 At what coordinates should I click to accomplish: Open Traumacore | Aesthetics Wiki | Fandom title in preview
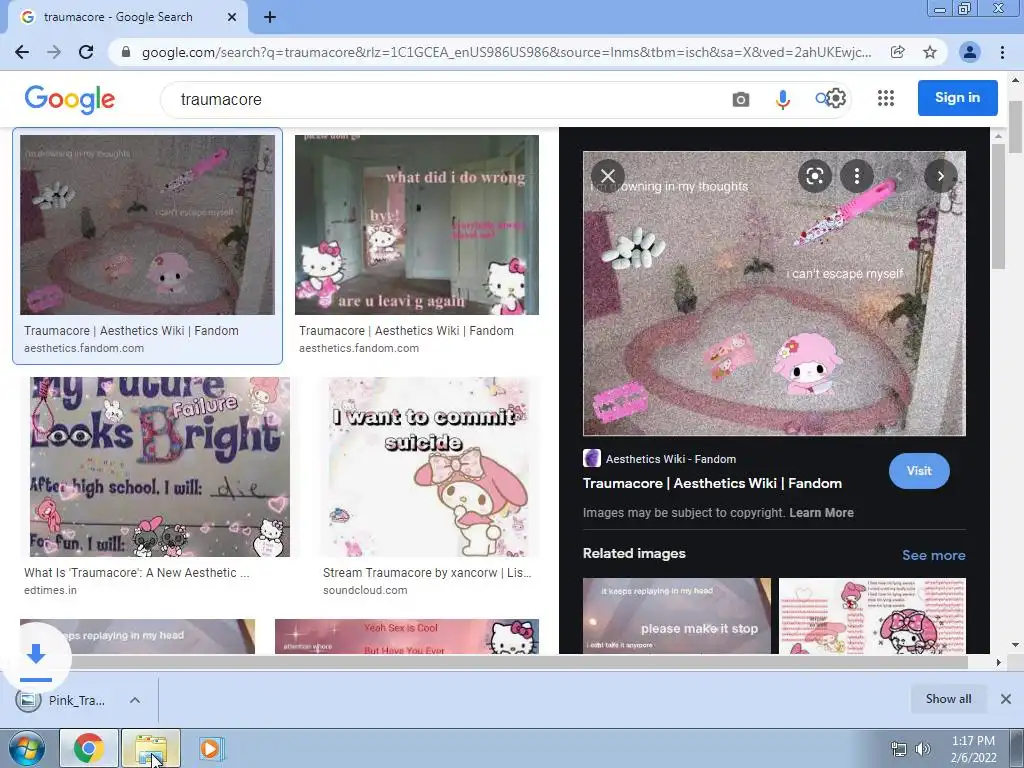click(712, 483)
